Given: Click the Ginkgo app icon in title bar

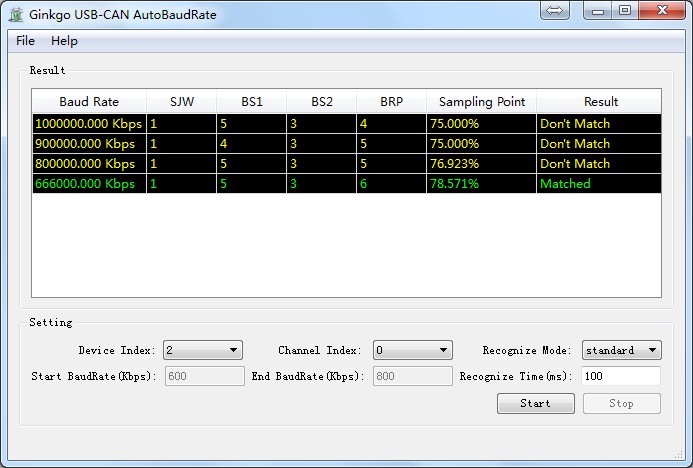Looking at the screenshot, I should (16, 15).
